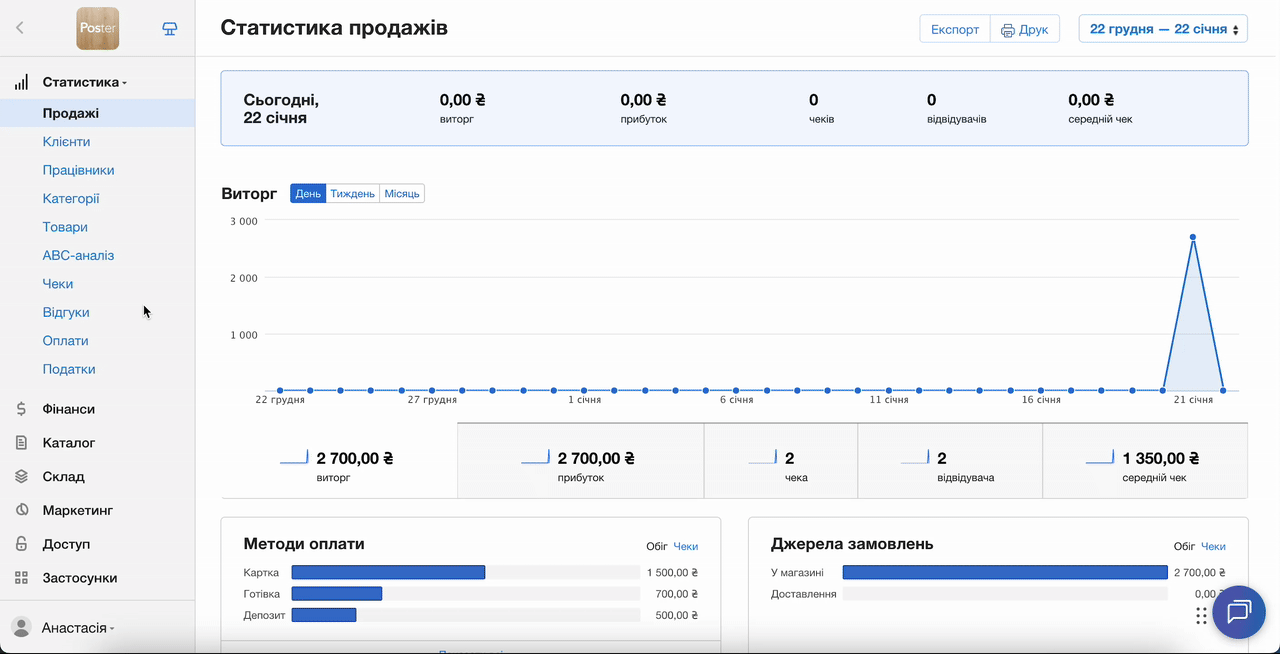Screen dimensions: 1280x654
Task: Switch revenue chart to Тиждень
Action: pos(352,193)
